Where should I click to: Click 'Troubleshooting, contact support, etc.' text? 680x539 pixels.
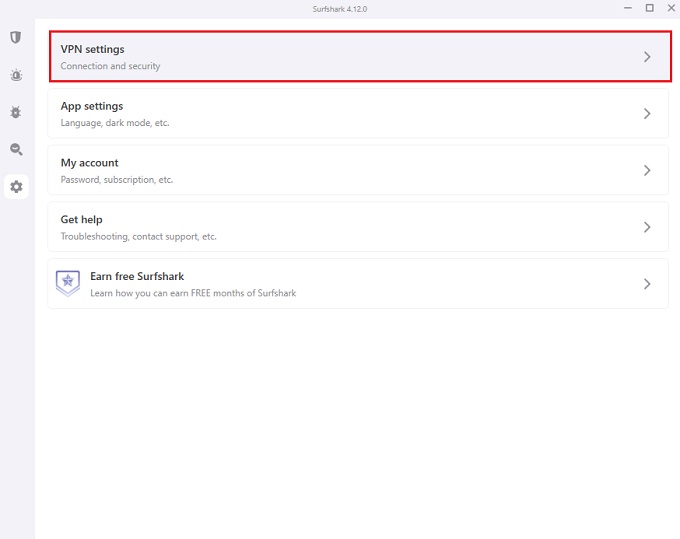pos(138,236)
